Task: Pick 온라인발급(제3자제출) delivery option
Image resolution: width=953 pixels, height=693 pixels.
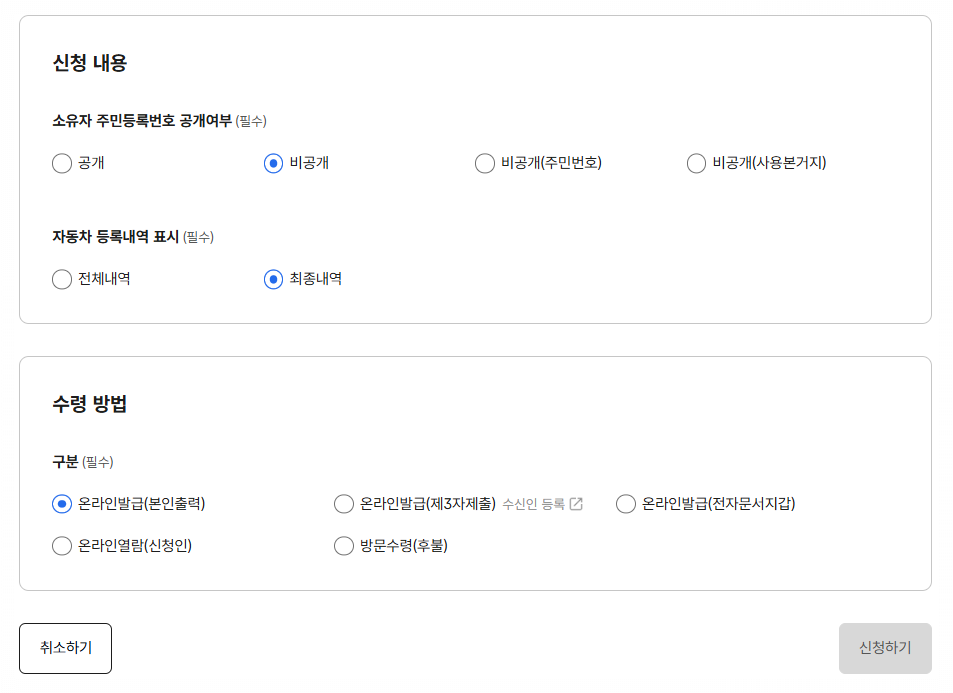Action: pos(344,504)
